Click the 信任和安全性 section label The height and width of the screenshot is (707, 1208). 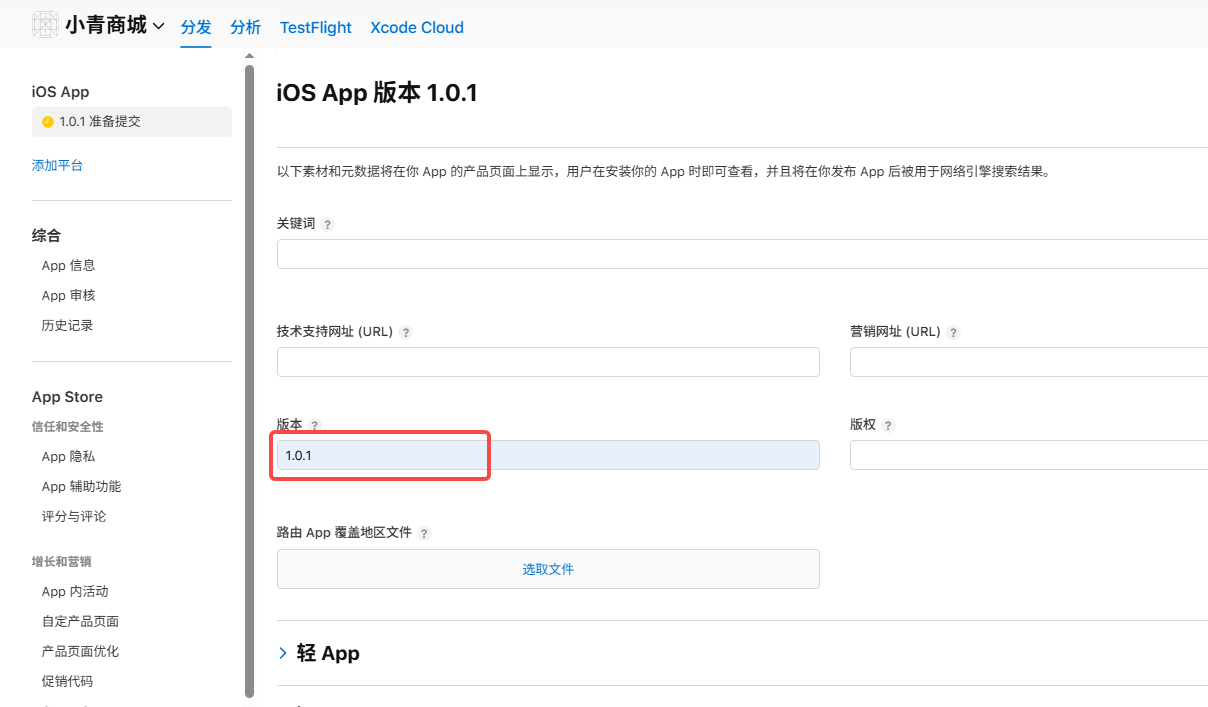67,427
